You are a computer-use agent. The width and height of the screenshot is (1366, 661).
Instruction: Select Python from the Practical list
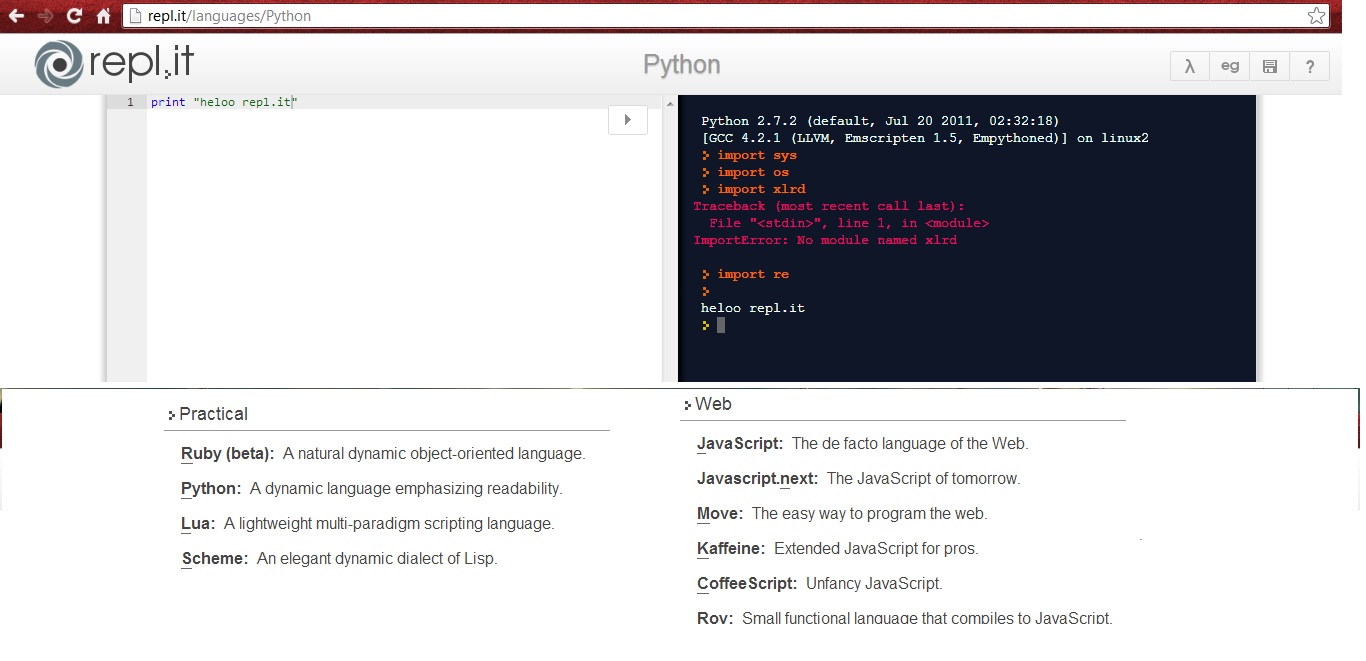[x=211, y=489]
